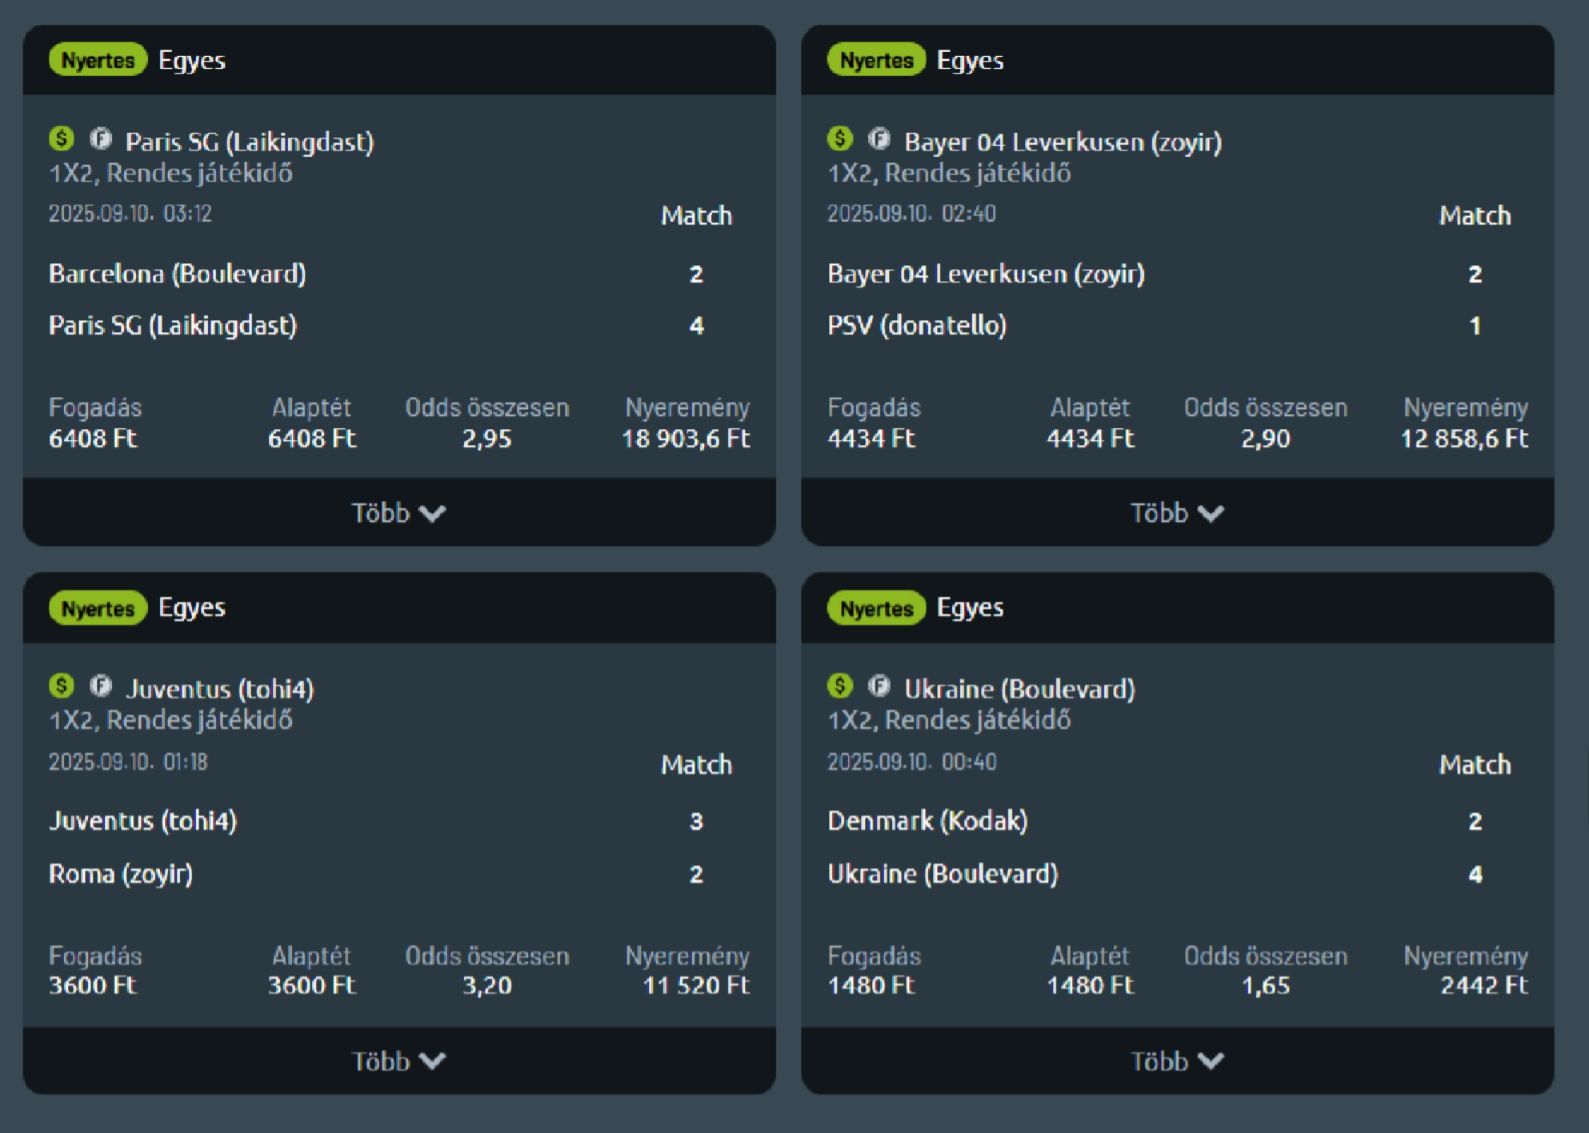The height and width of the screenshot is (1133, 1589).
Task: Click the grey F icon beside Bayer 04 Leverkusen
Action: coord(879,139)
